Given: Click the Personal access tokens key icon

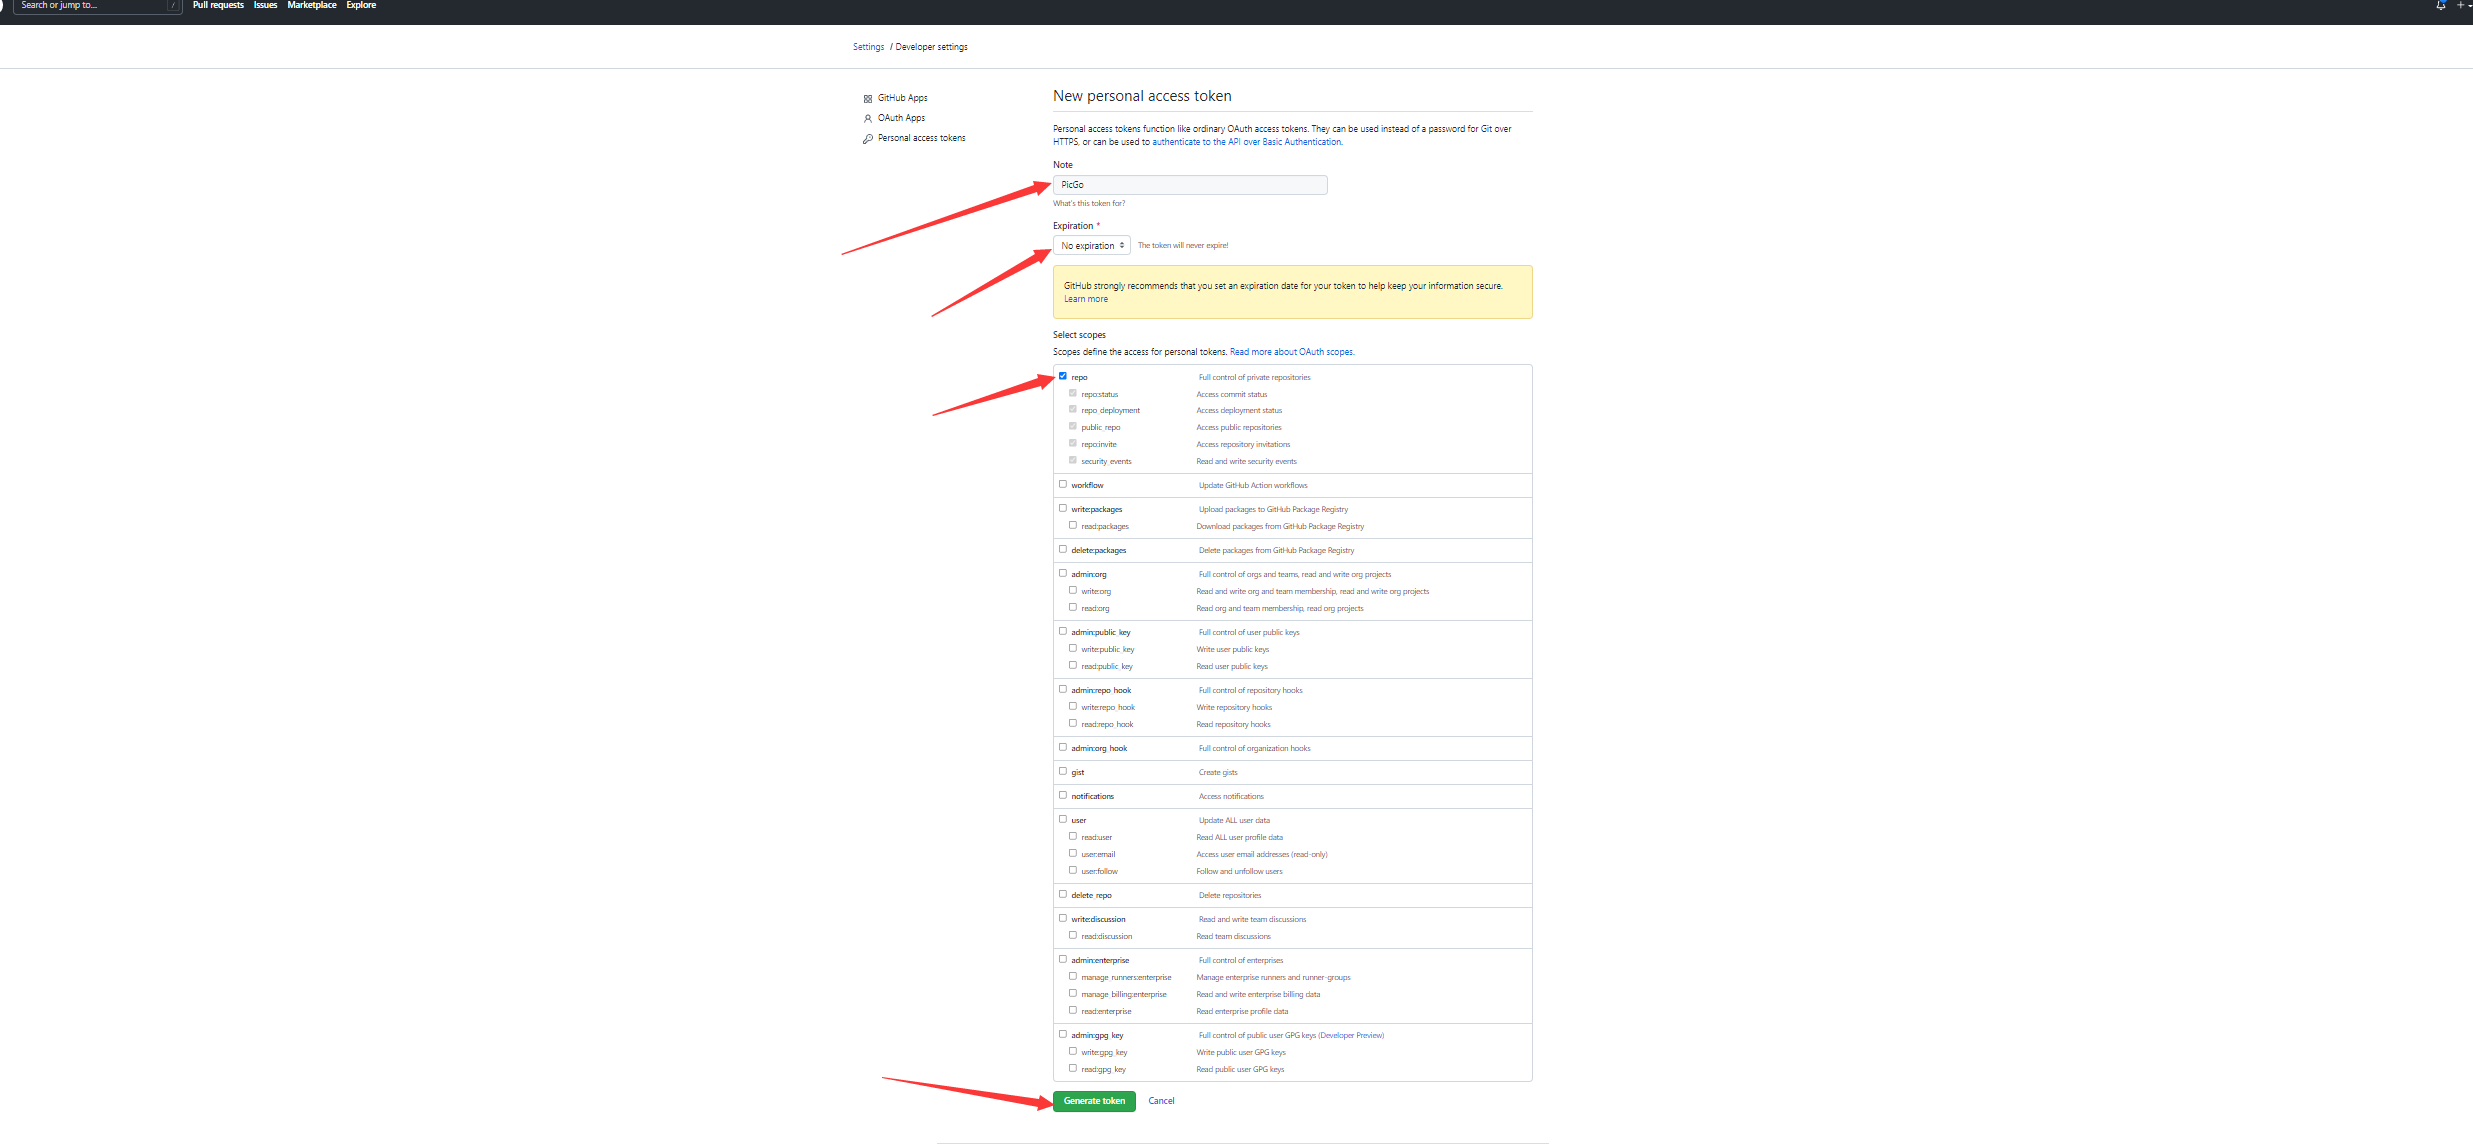Looking at the screenshot, I should pyautogui.click(x=867, y=139).
